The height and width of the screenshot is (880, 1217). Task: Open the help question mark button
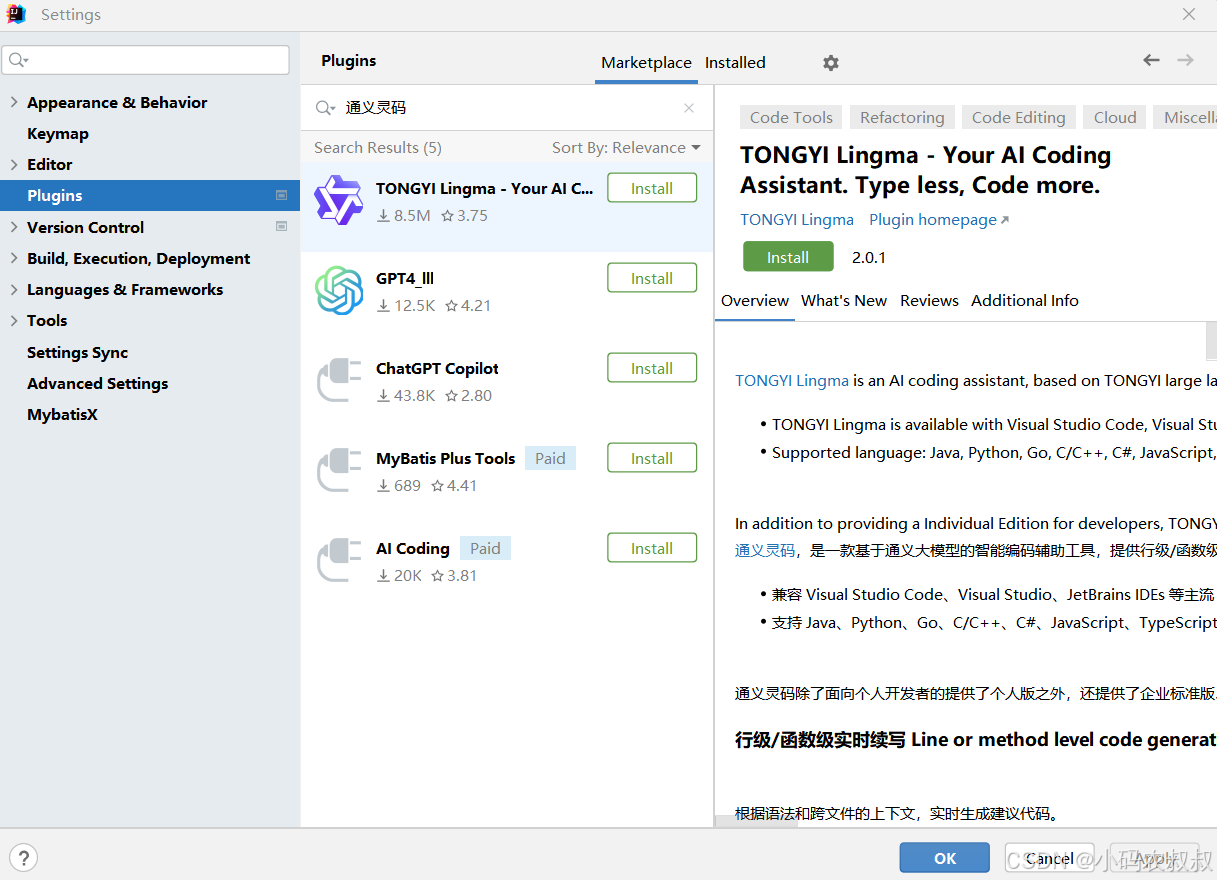tap(23, 857)
